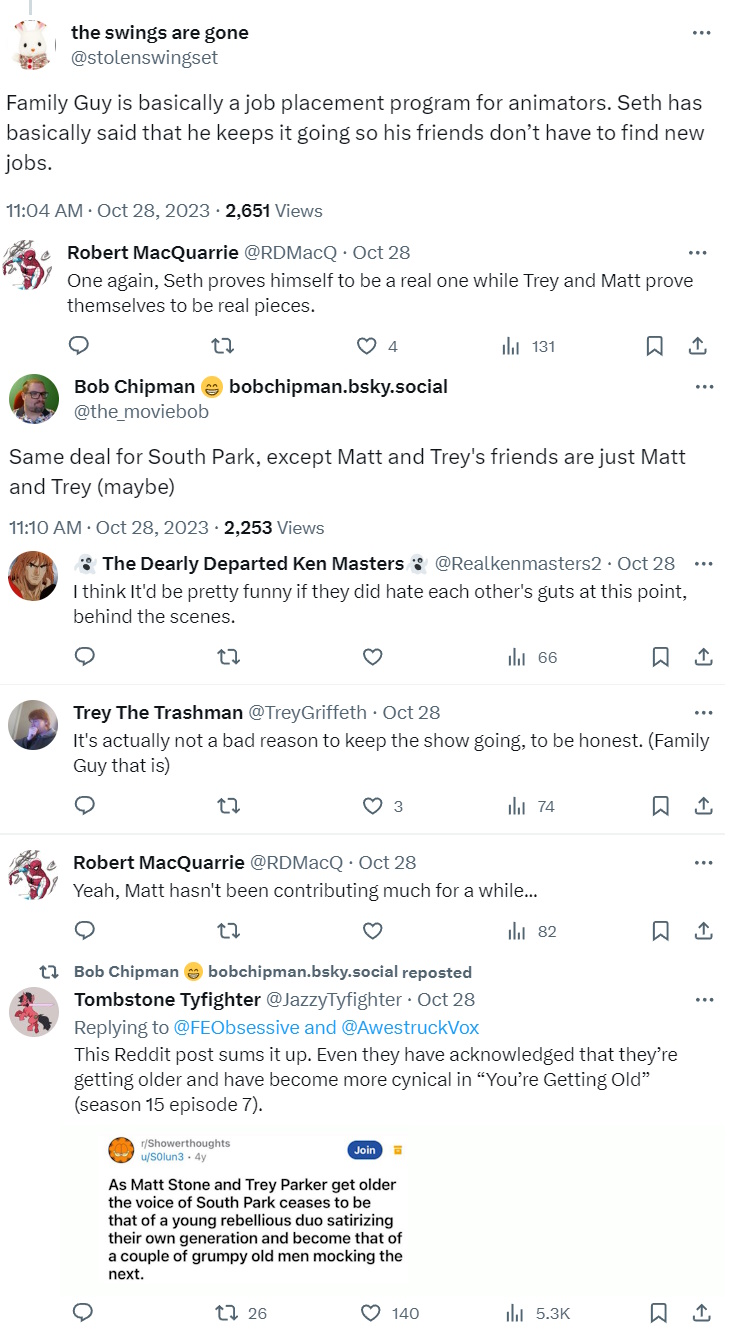Open more options for stolenswingset's tweet
Viewport: 733px width, 1340px height.
coord(701,33)
